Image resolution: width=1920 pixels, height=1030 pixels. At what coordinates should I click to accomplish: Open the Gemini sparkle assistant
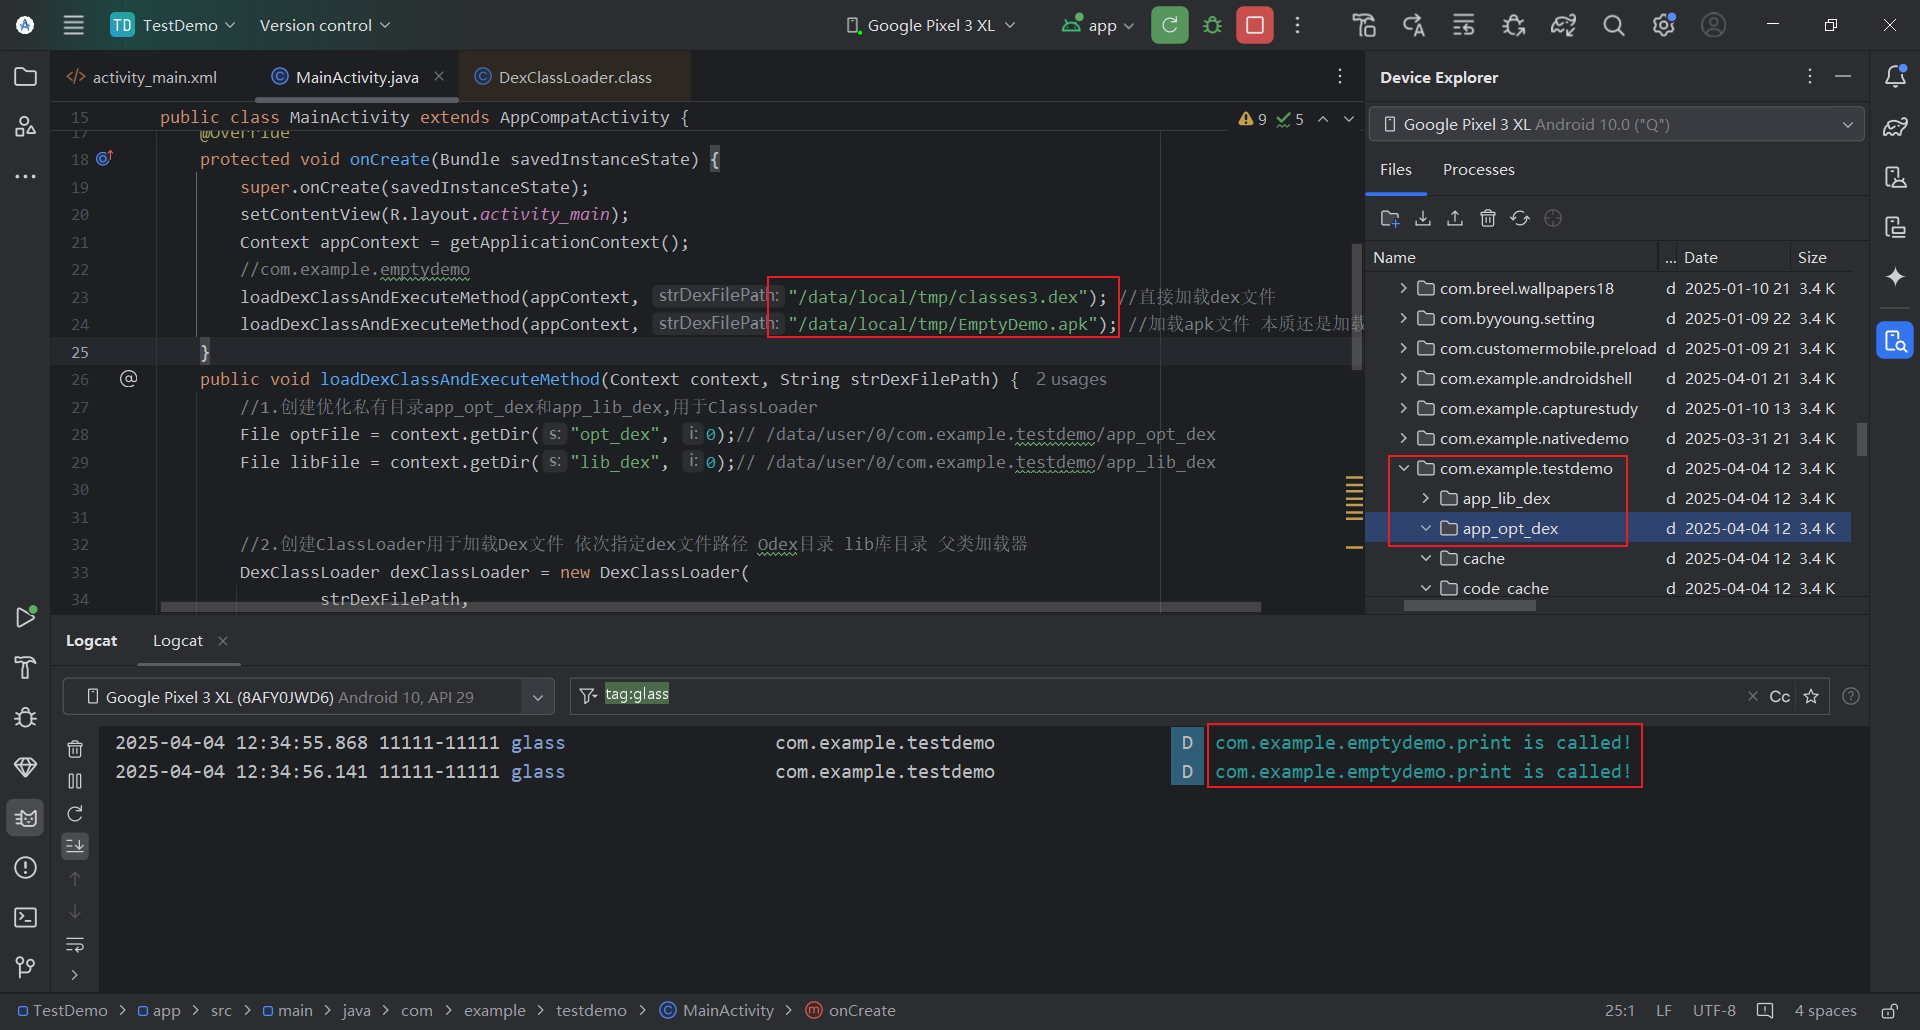[x=1895, y=277]
